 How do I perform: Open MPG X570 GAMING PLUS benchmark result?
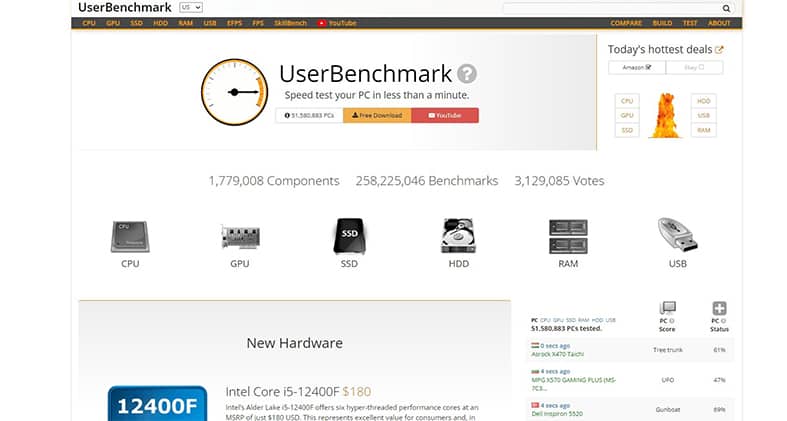[x=573, y=384]
